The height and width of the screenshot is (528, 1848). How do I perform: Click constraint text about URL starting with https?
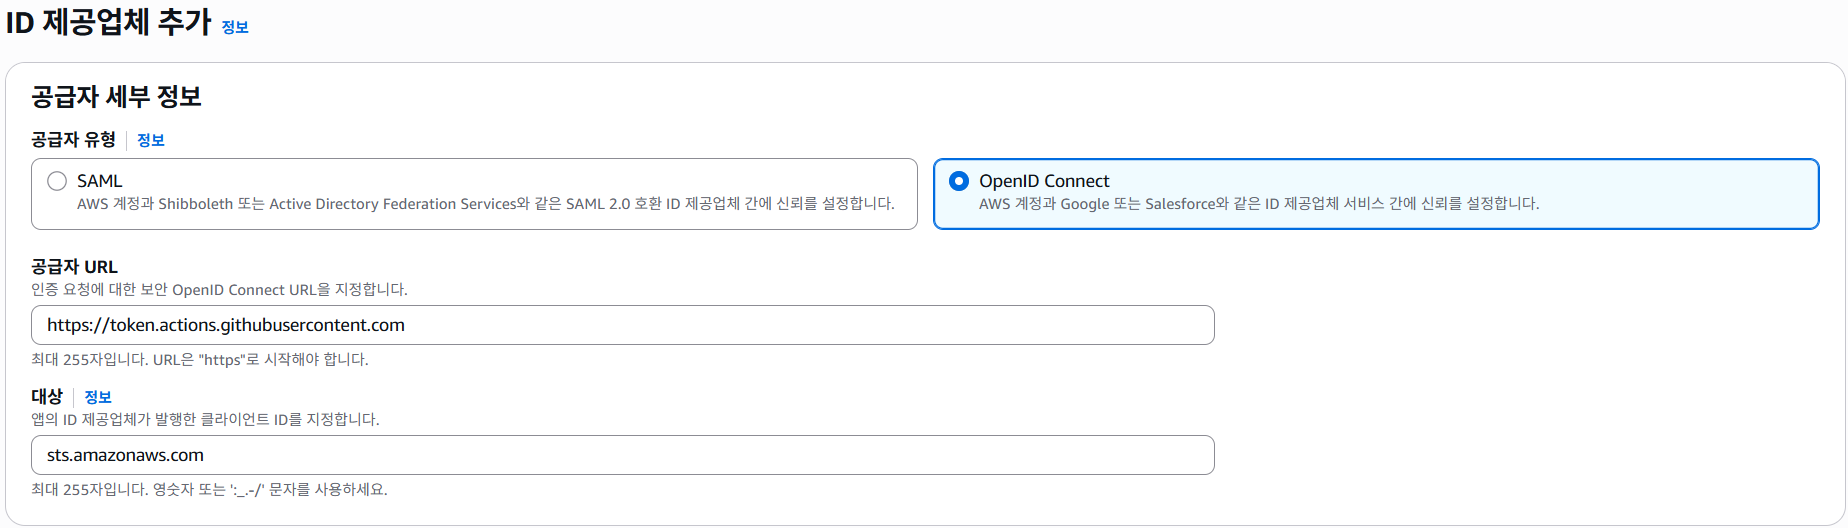200,360
